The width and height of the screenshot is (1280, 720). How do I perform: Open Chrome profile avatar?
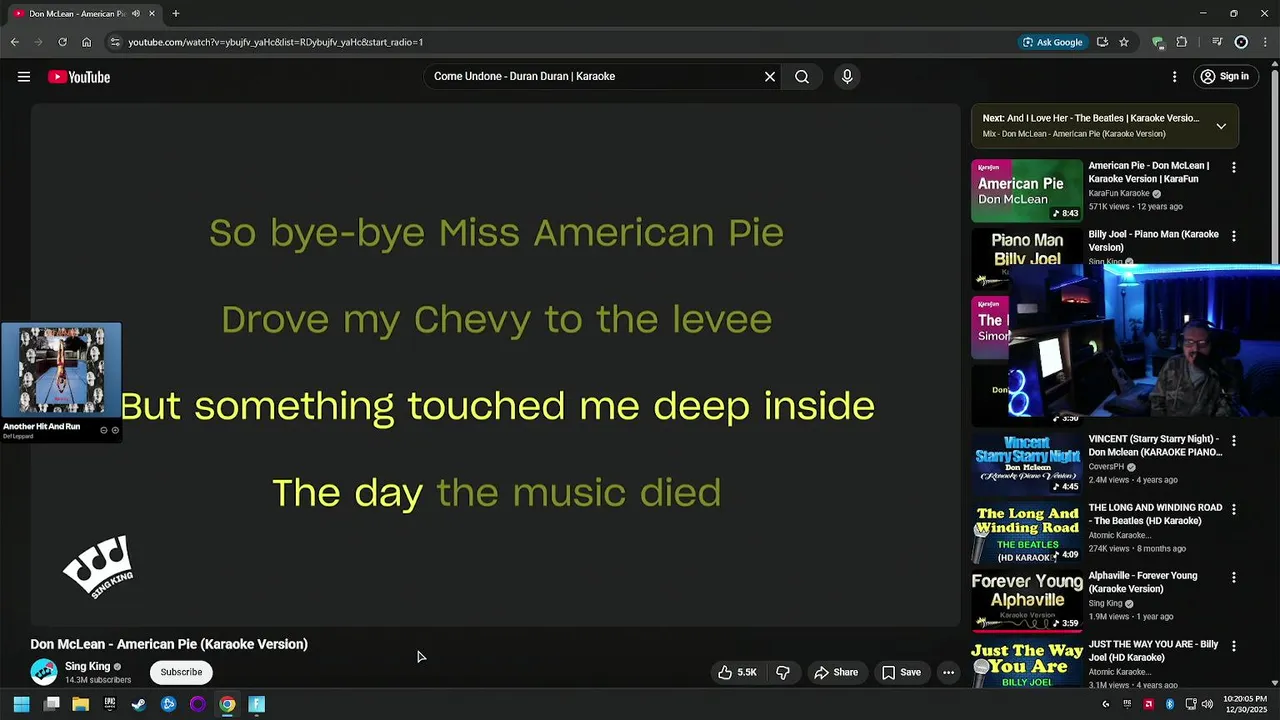tap(1241, 42)
